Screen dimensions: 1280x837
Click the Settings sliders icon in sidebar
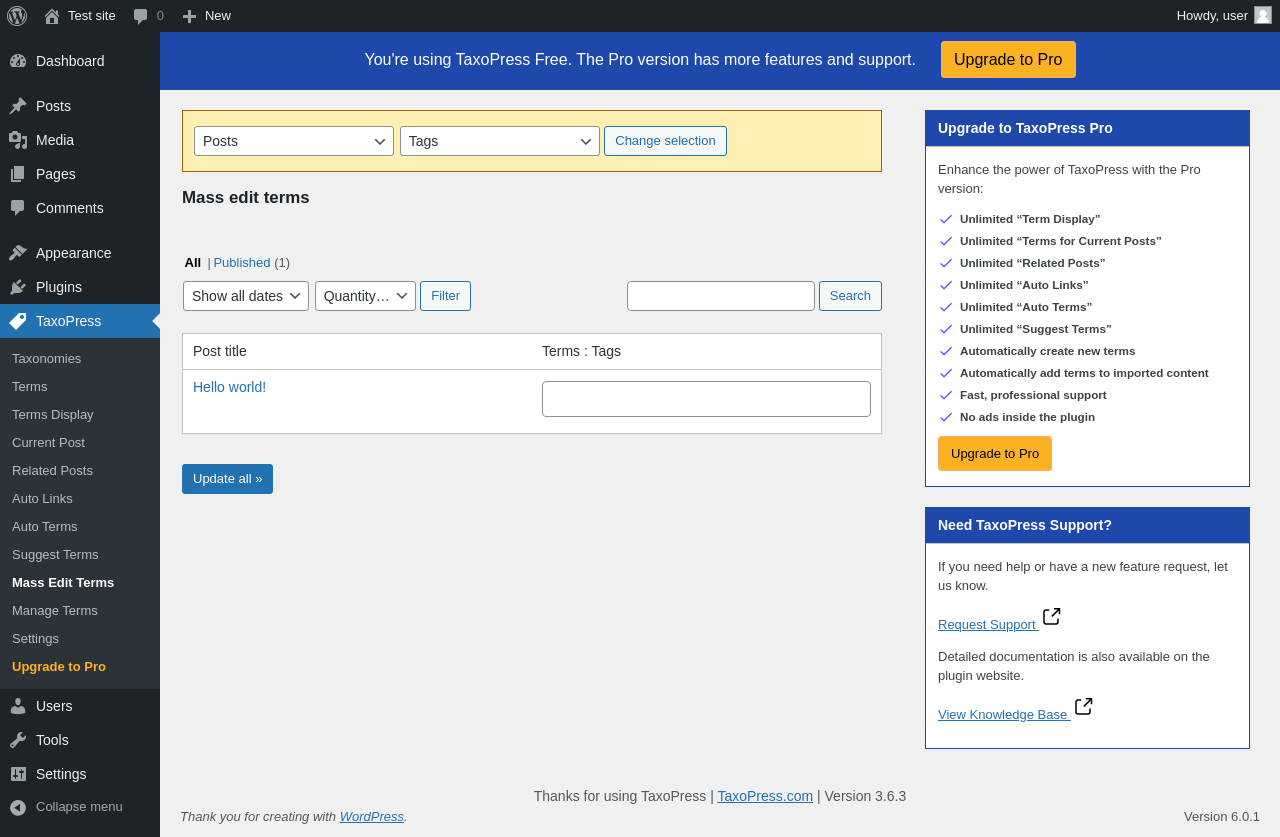tap(18, 774)
